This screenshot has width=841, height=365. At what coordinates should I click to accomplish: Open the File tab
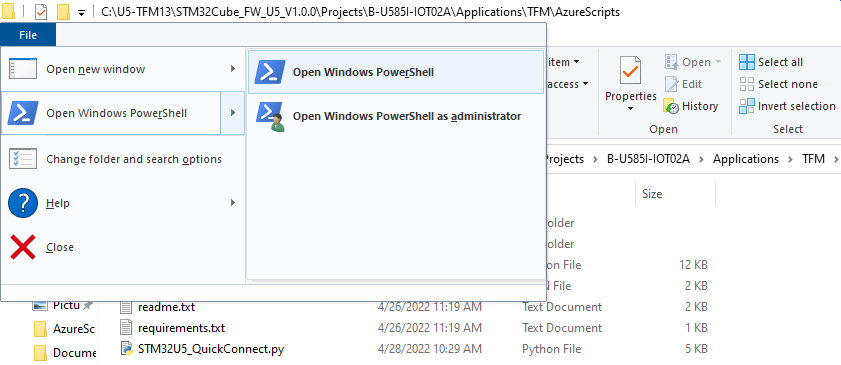(28, 35)
